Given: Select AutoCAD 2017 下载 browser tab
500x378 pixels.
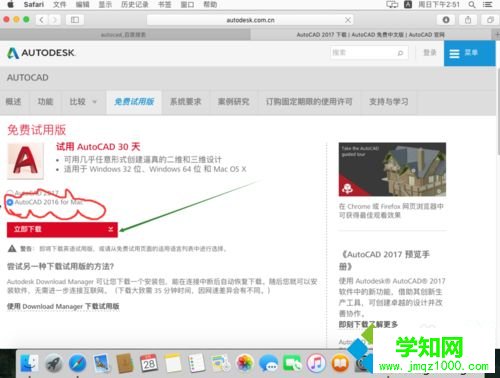Looking at the screenshot, I should point(371,35).
